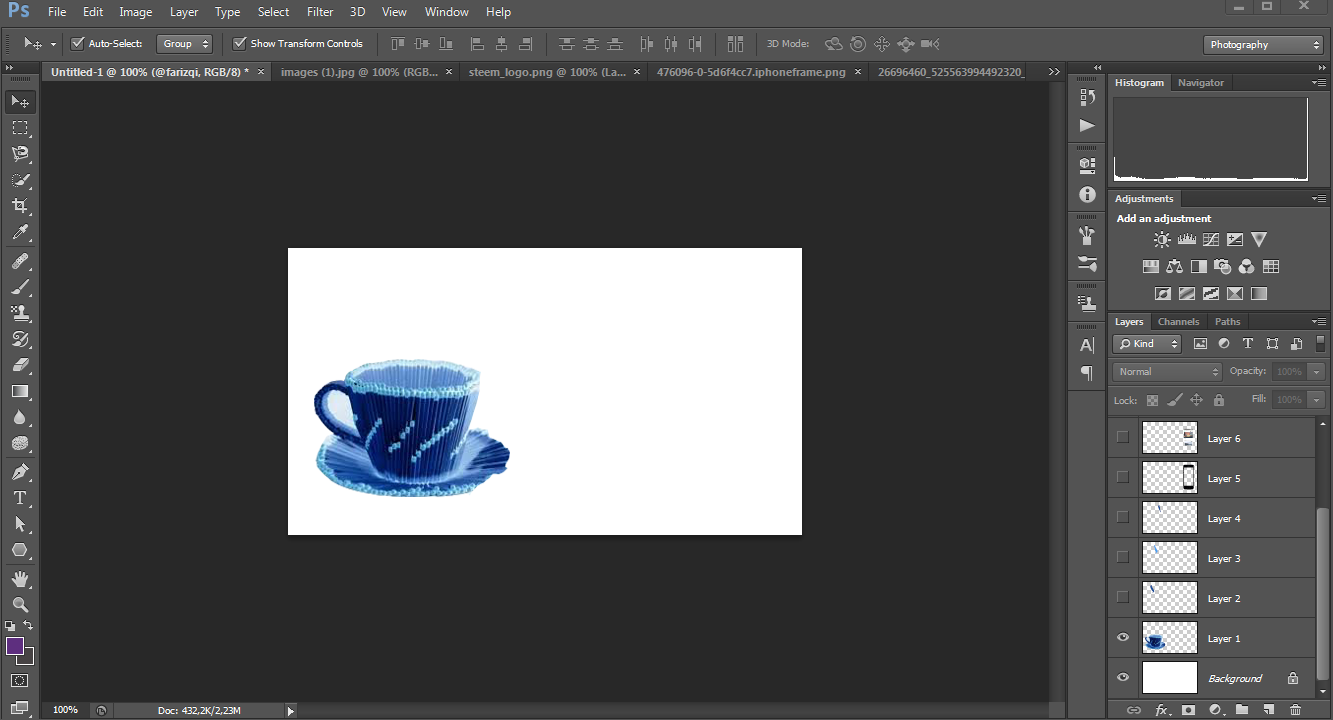Image resolution: width=1333 pixels, height=720 pixels.
Task: Show Layer 5 visibility
Action: [x=1122, y=477]
